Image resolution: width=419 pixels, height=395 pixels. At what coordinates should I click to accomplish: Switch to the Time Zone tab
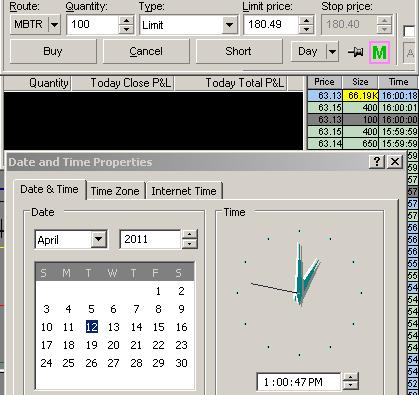point(115,191)
